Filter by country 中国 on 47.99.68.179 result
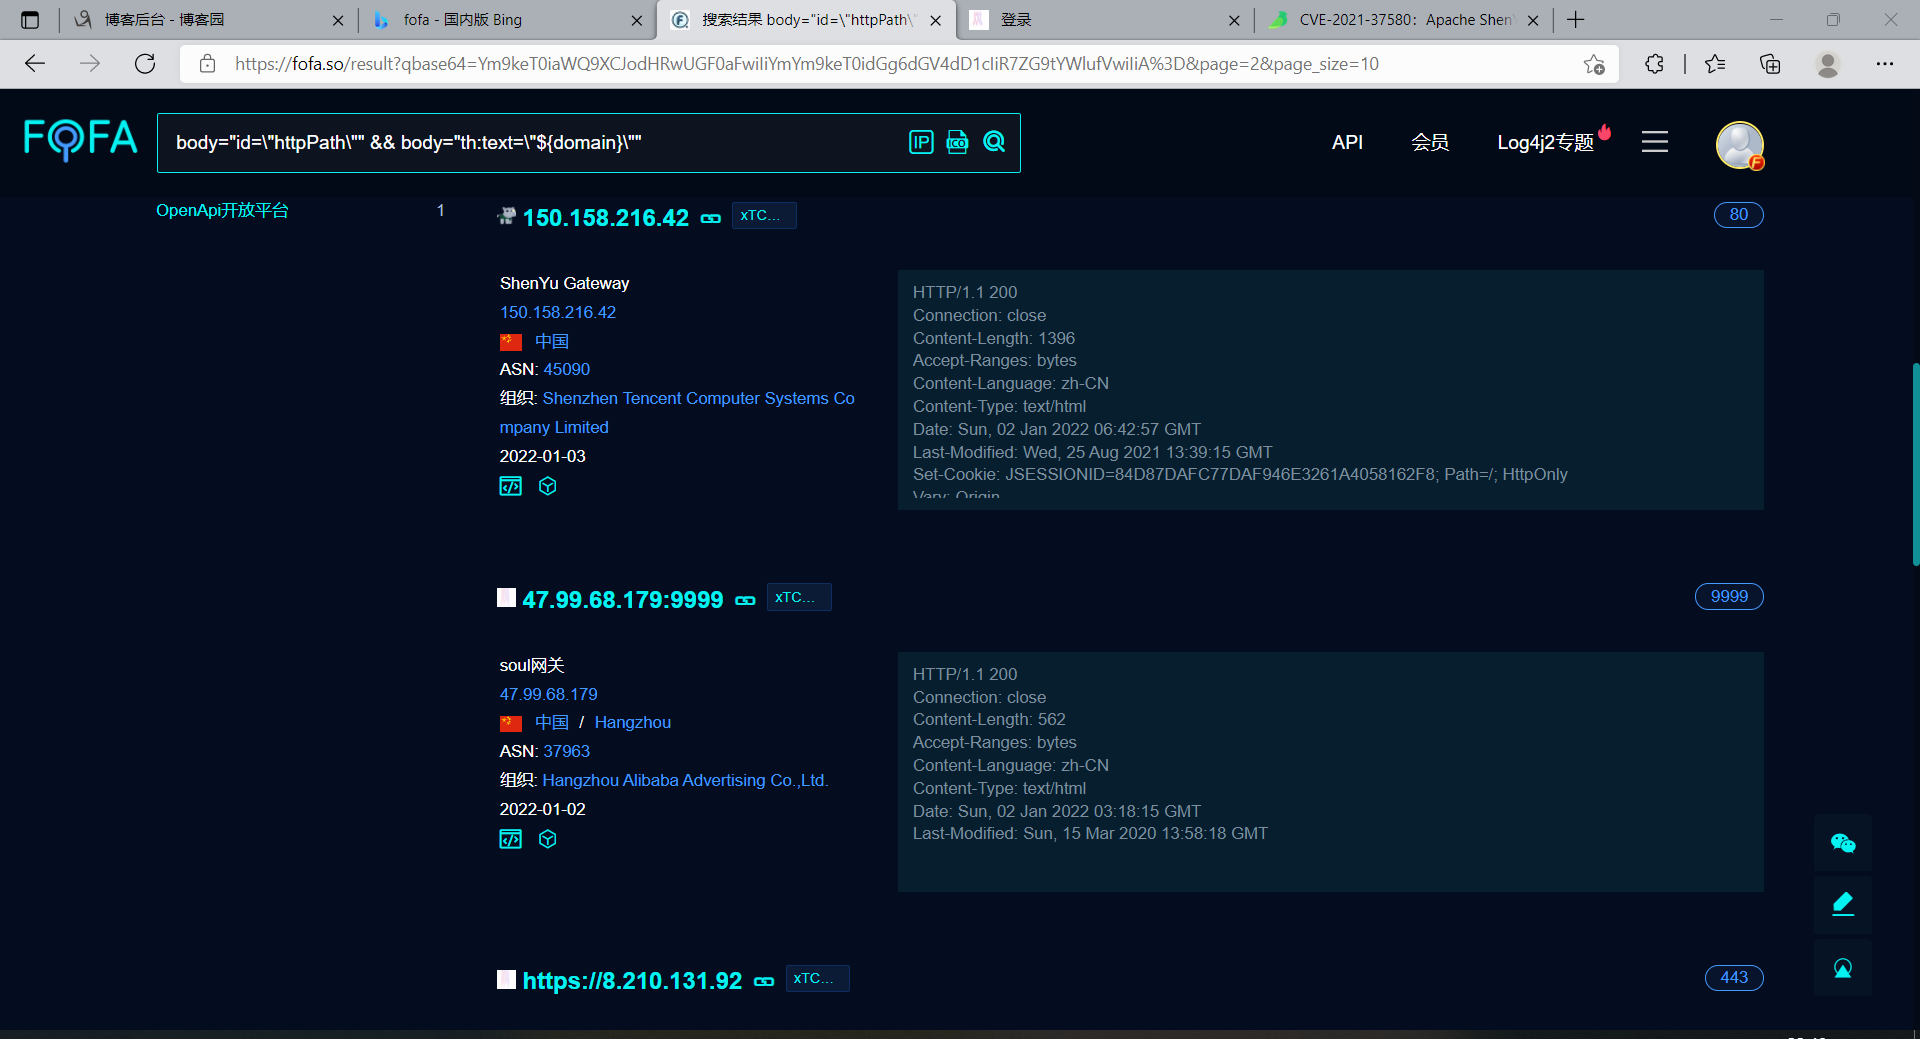The height and width of the screenshot is (1039, 1920). pos(552,722)
